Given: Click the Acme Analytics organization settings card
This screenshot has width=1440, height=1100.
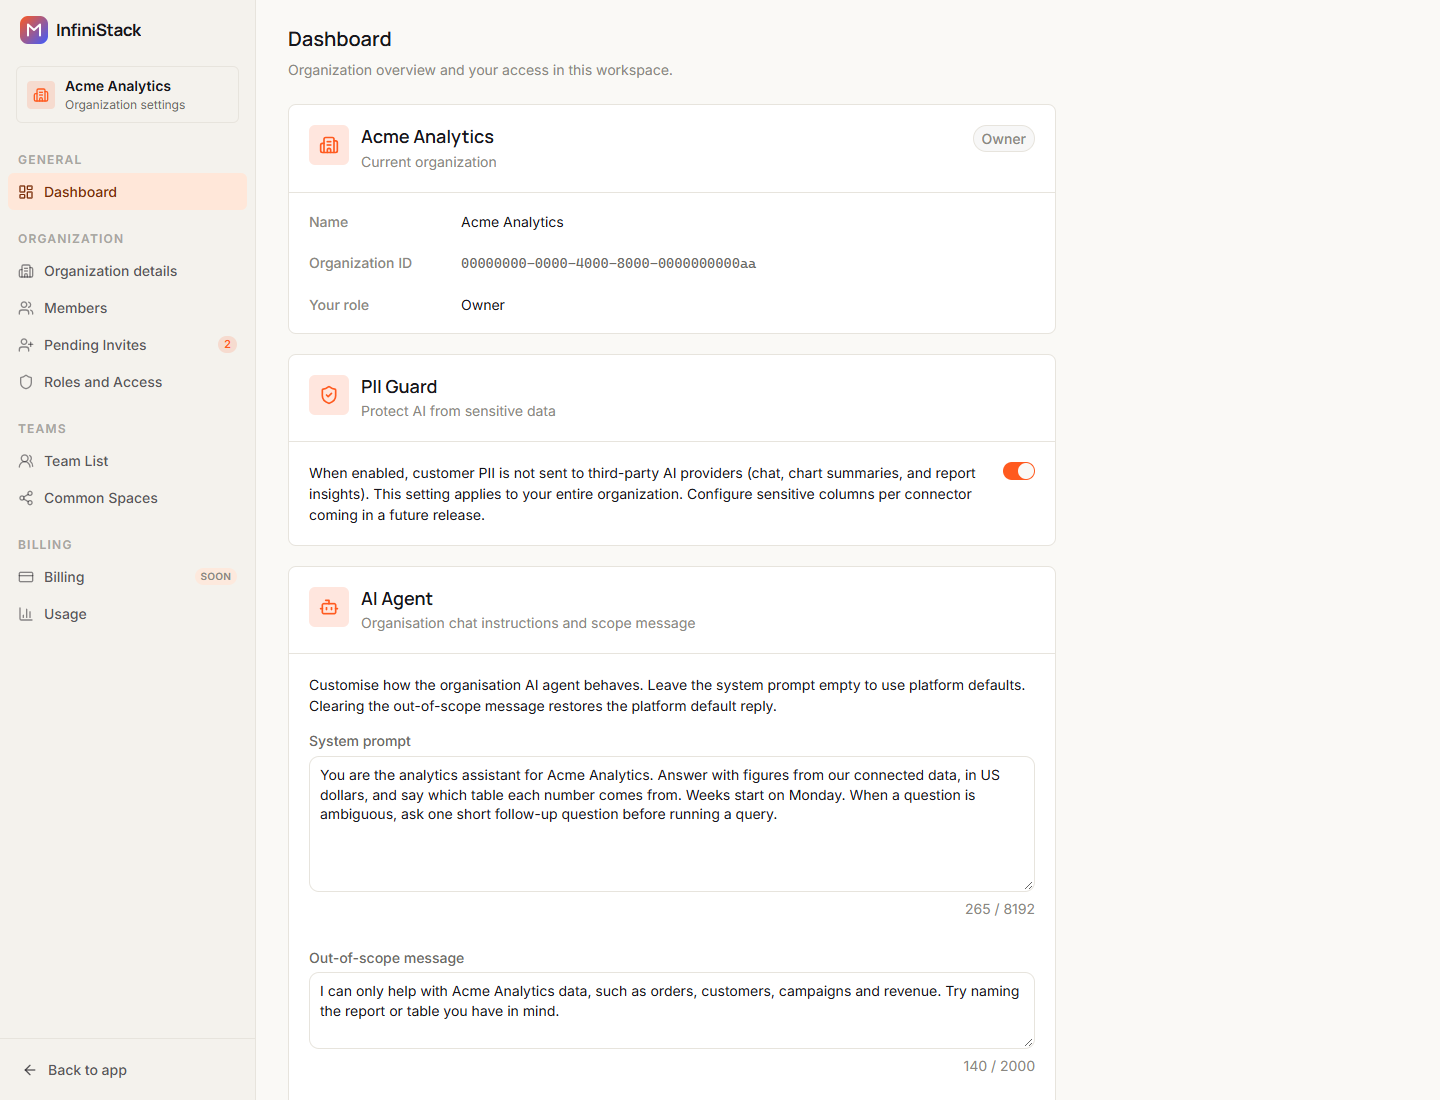Looking at the screenshot, I should pos(127,95).
